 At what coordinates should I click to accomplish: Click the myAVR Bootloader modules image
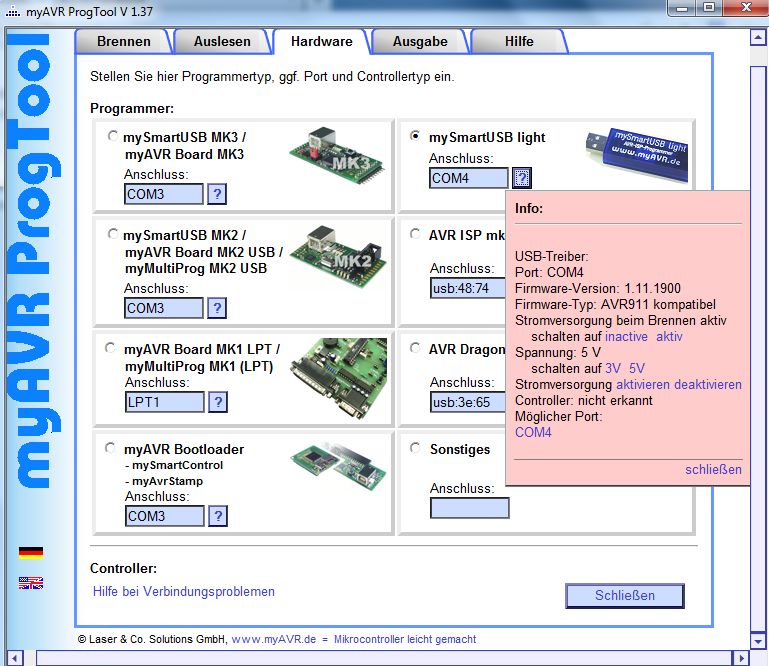coord(338,467)
